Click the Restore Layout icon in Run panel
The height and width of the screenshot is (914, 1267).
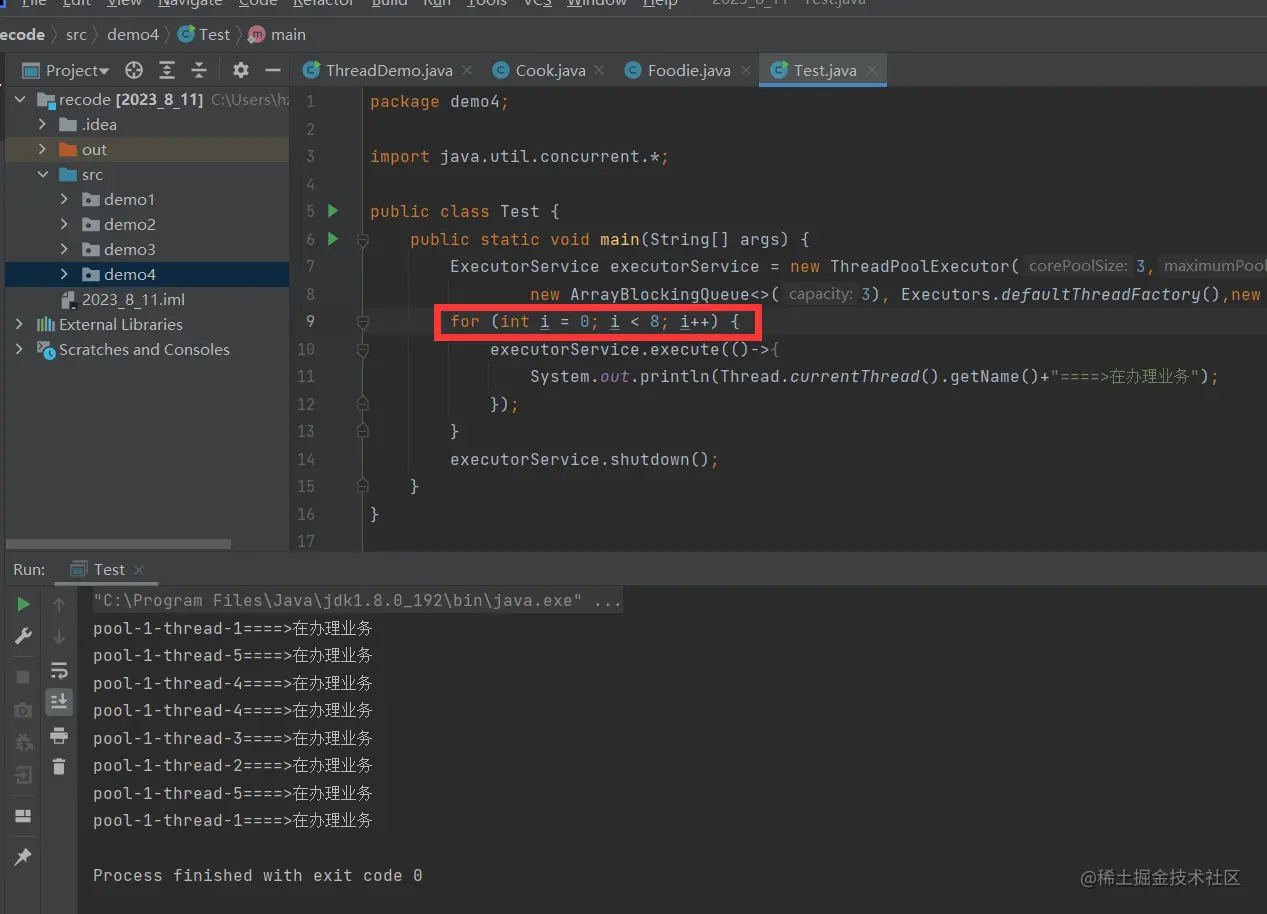point(23,816)
